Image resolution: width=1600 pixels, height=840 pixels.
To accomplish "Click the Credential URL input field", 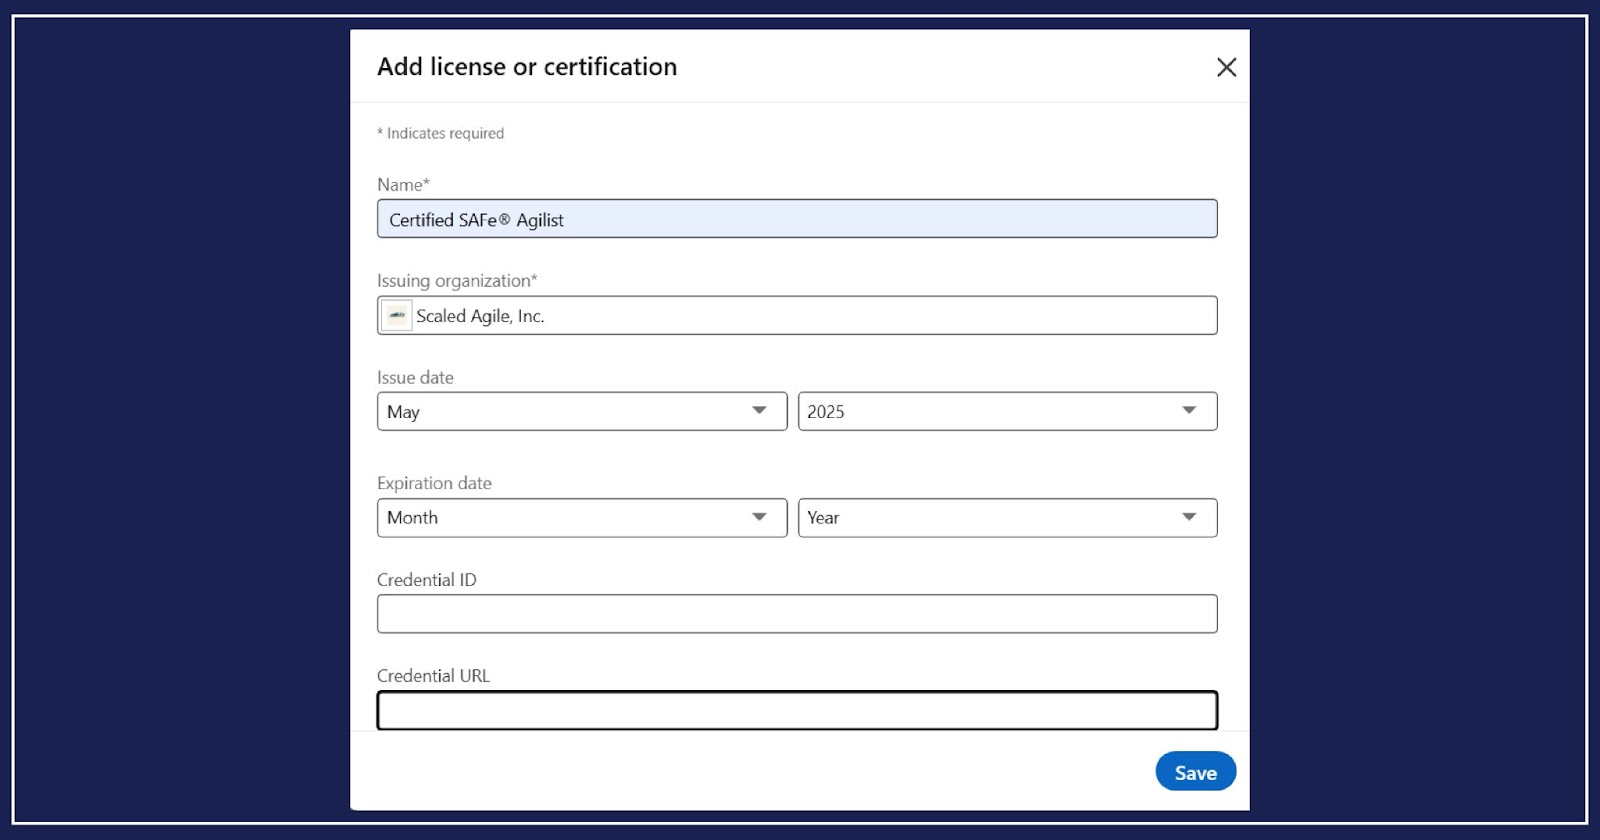I will tap(797, 710).
